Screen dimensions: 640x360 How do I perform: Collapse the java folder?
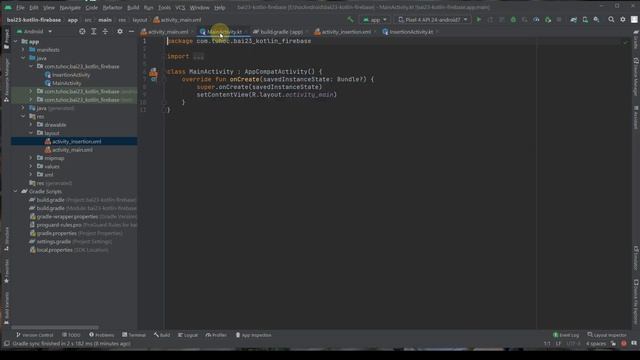[x=23, y=58]
